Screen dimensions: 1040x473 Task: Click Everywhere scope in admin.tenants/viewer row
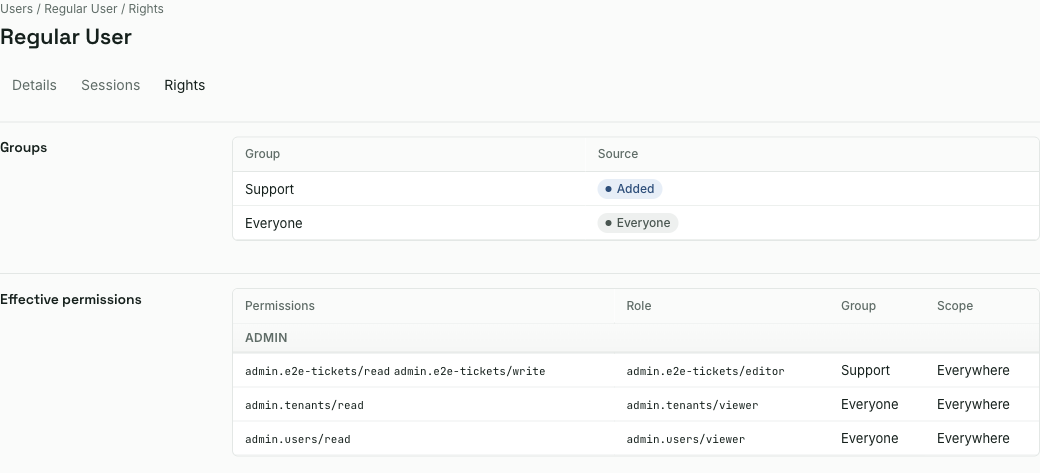pos(973,405)
